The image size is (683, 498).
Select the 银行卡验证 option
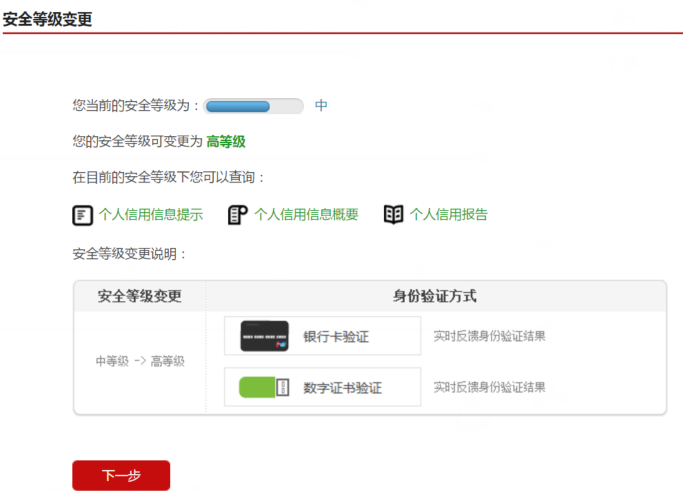[322, 336]
